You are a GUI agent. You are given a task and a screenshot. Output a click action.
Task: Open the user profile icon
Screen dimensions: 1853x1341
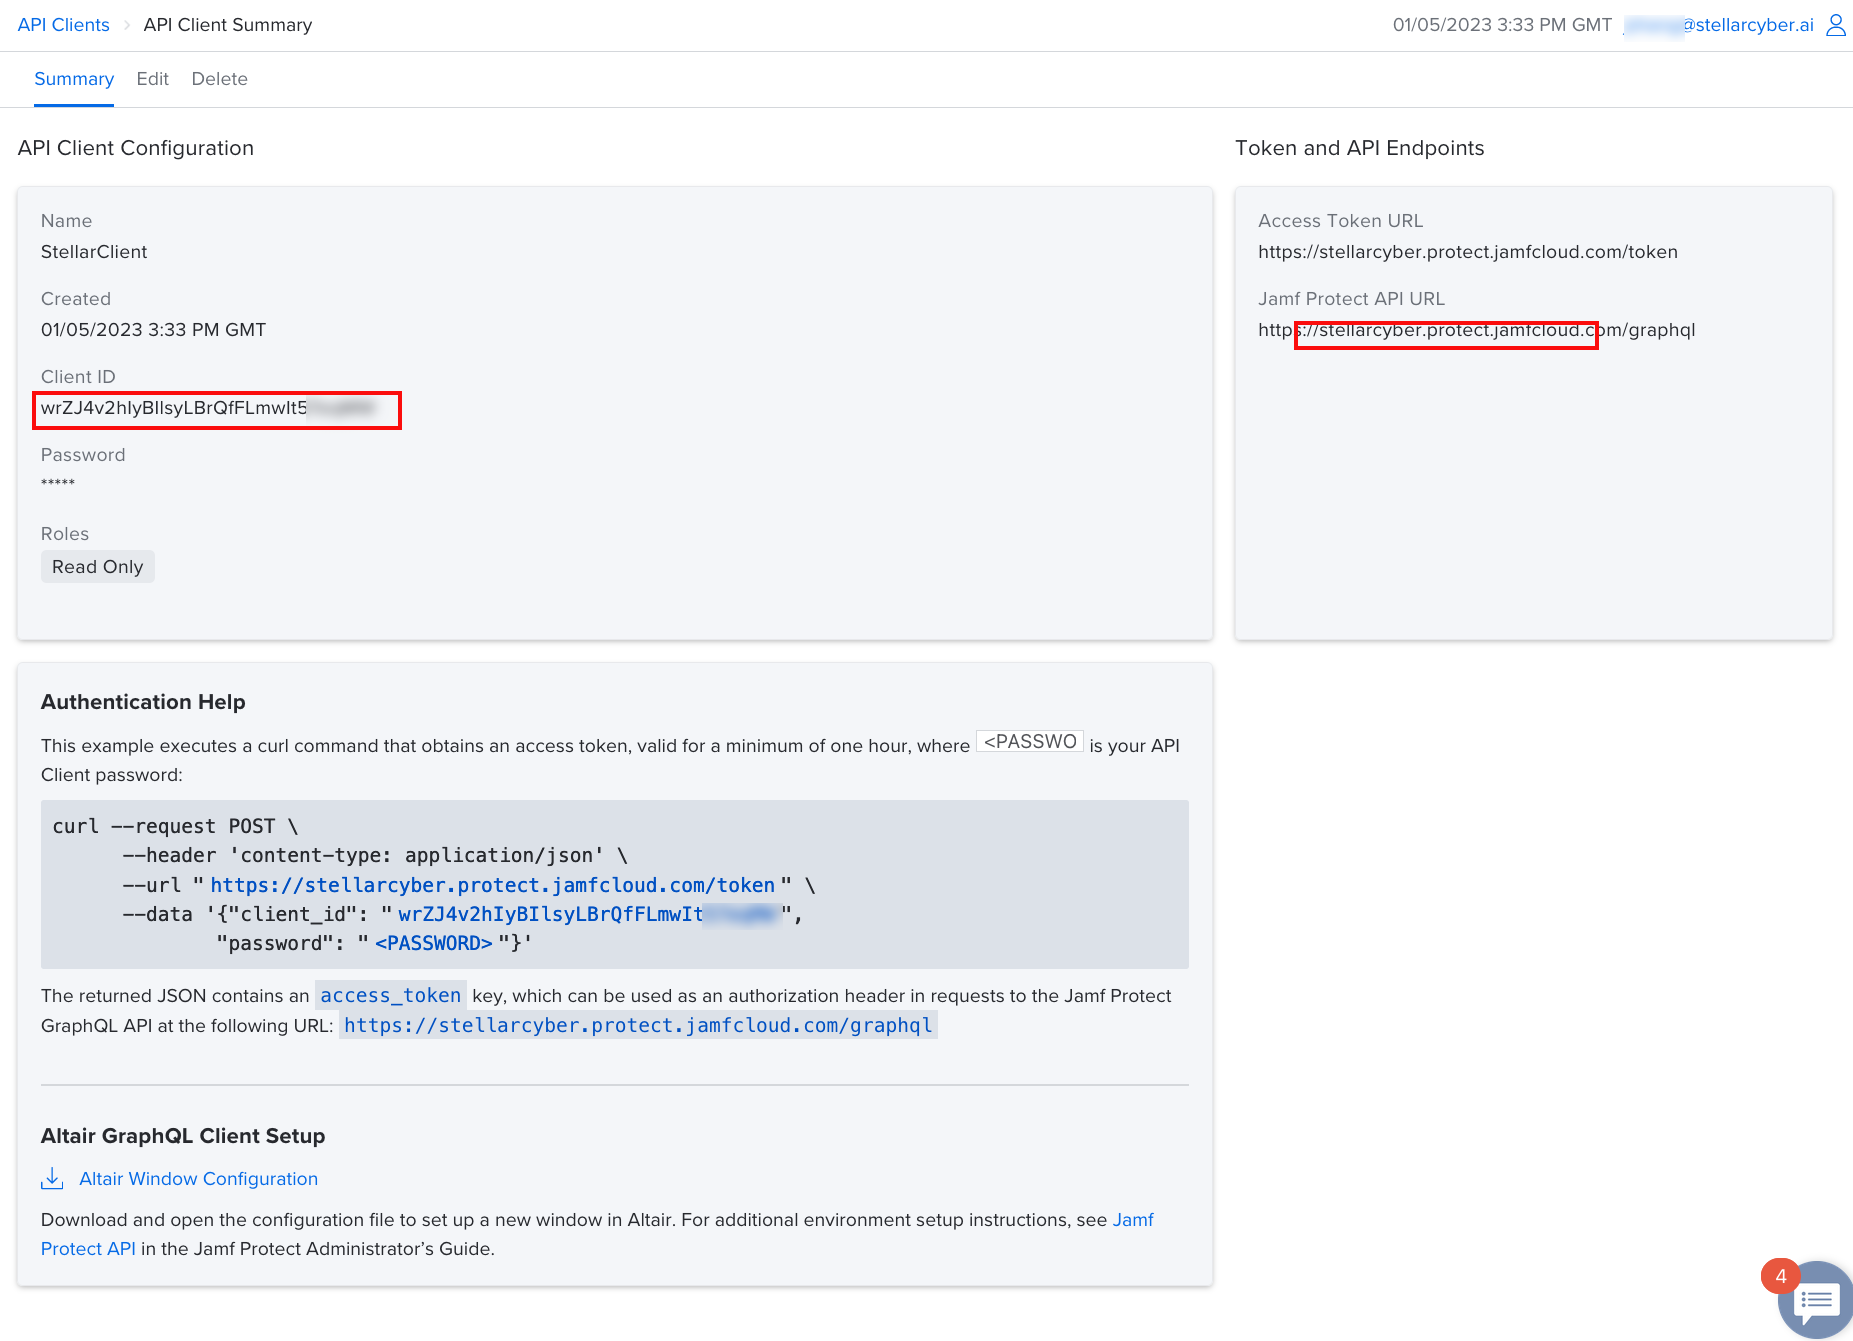coord(1835,25)
